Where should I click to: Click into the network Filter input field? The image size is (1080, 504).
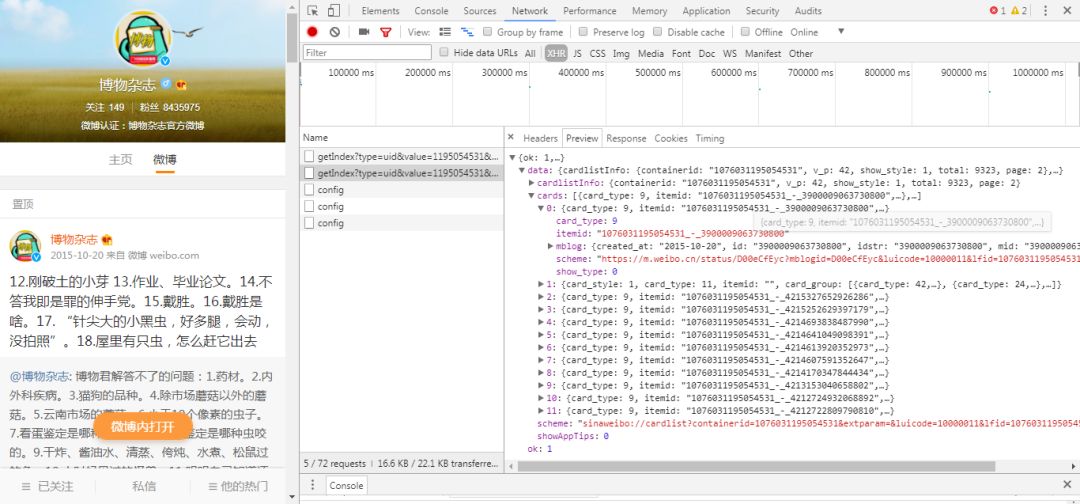tap(367, 52)
